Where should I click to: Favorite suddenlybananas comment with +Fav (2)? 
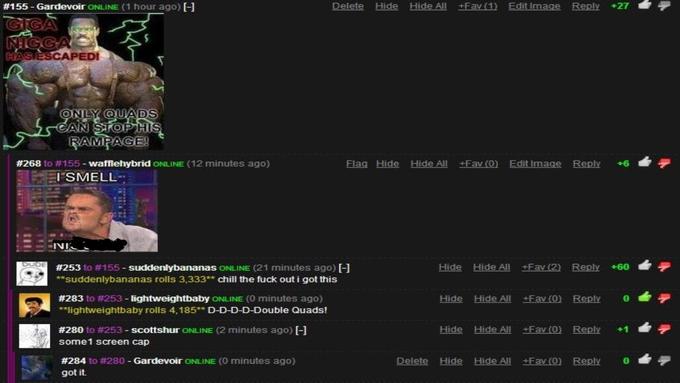pos(541,267)
